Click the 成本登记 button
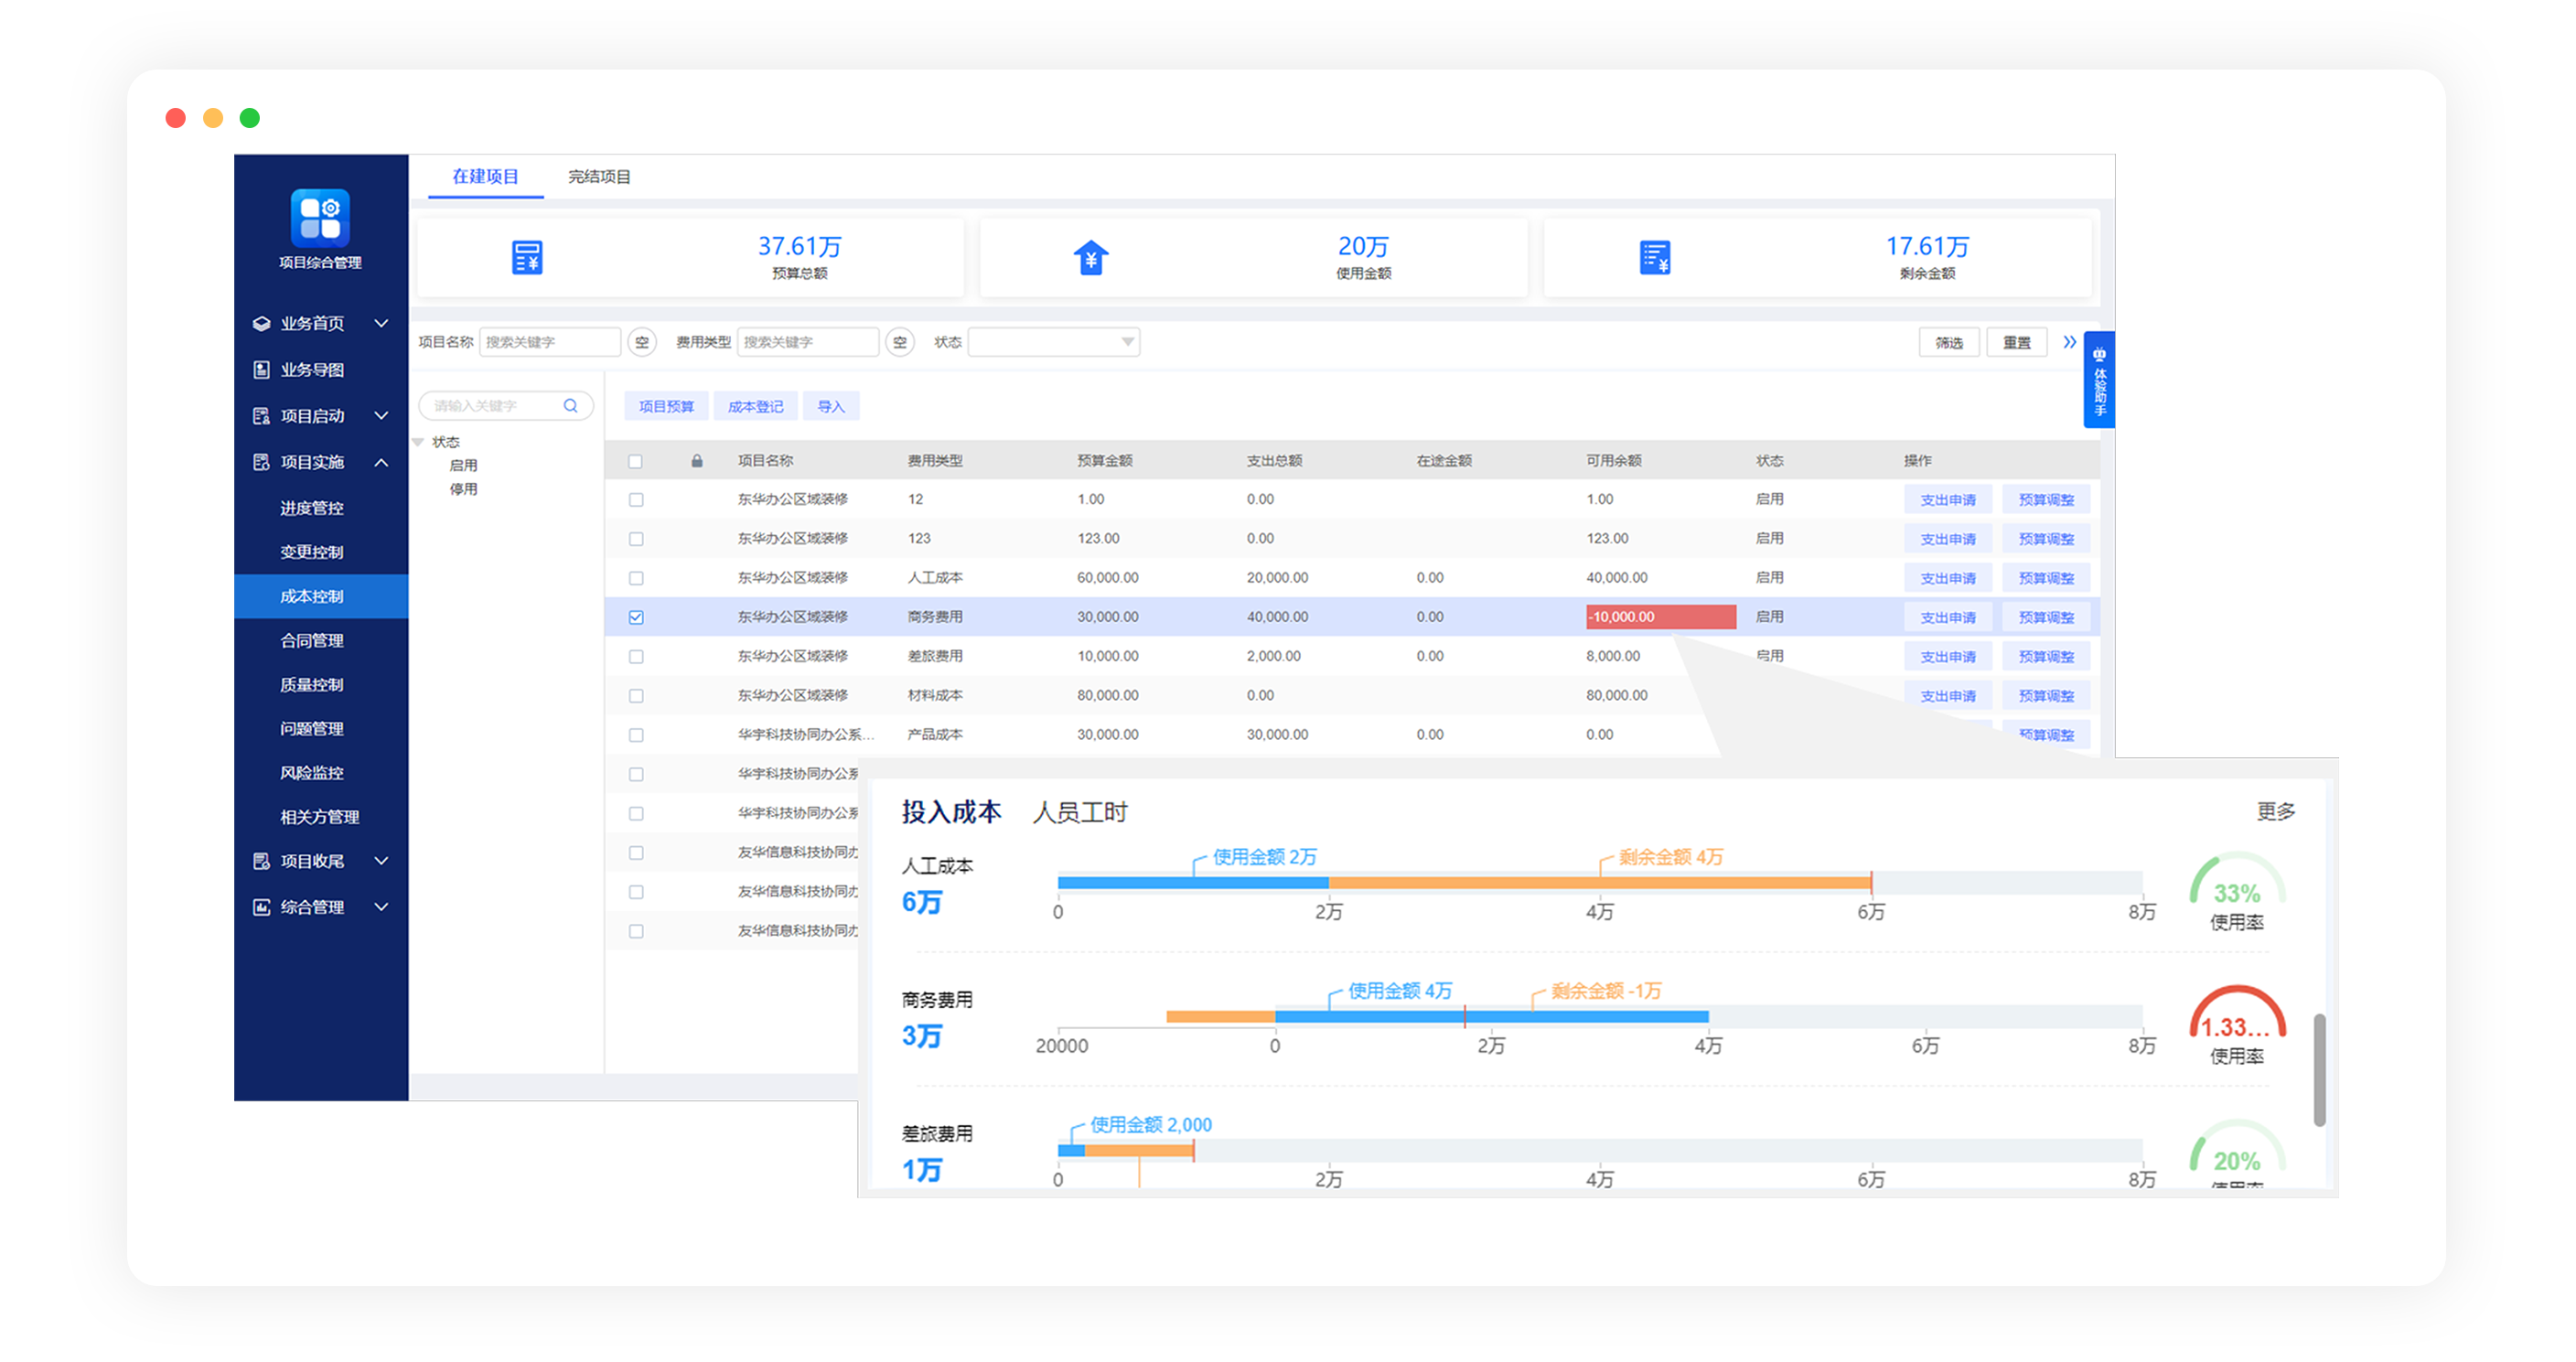Viewport: 2576px width, 1362px height. (x=755, y=406)
